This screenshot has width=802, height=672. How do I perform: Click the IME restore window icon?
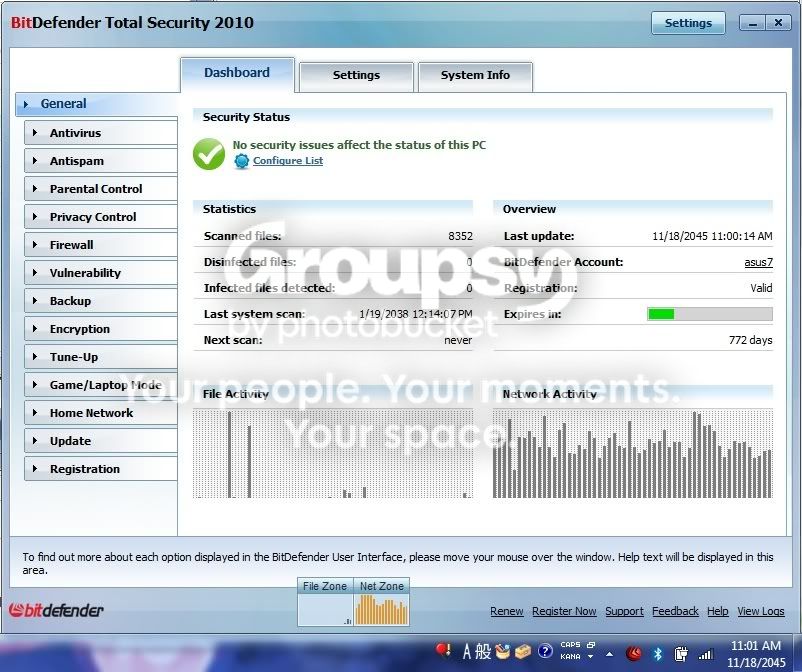coord(591,645)
